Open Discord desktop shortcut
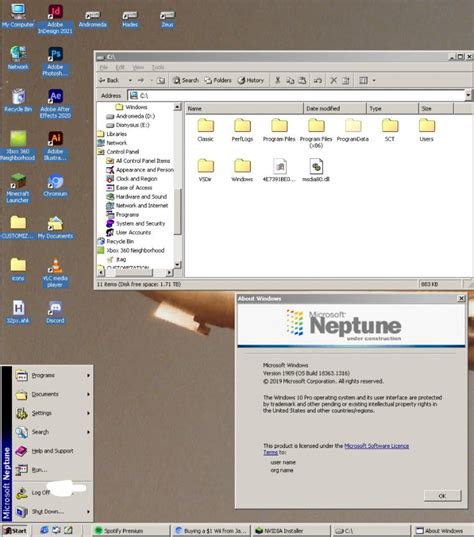 [x=55, y=312]
